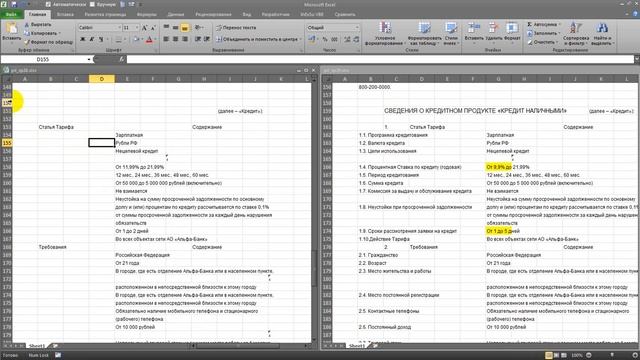The image size is (640, 360).
Task: Click Merge and Center (Объединить и поместить в центре)
Action: pyautogui.click(x=259, y=39)
